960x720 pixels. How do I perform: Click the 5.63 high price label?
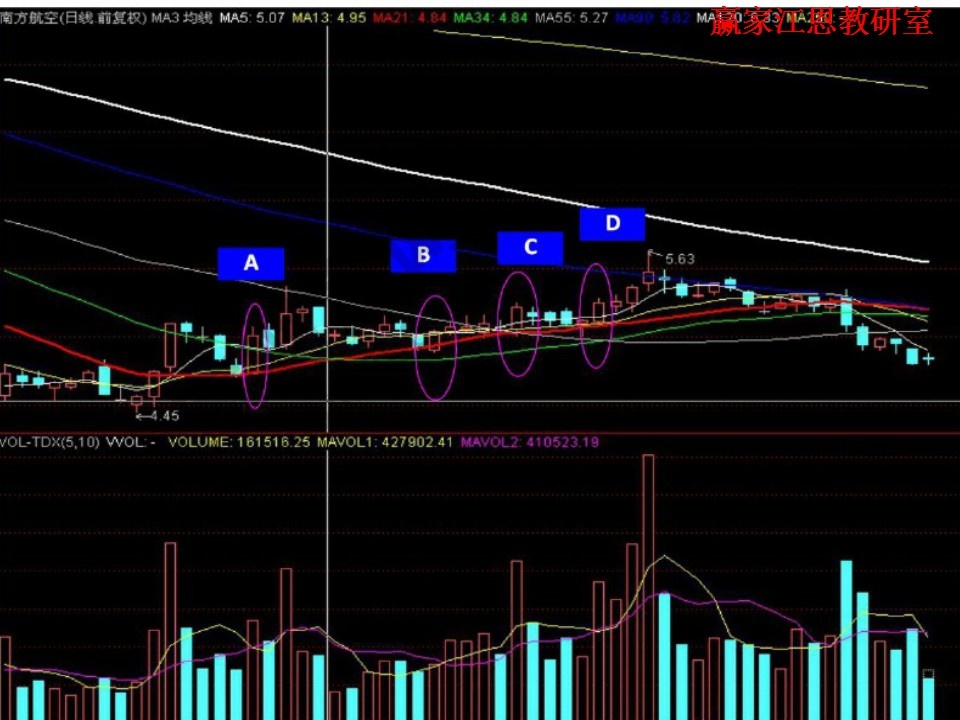click(679, 259)
